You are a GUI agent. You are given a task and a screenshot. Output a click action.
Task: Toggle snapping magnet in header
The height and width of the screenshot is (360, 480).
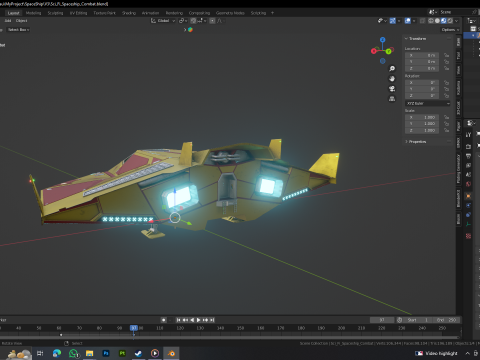193,21
